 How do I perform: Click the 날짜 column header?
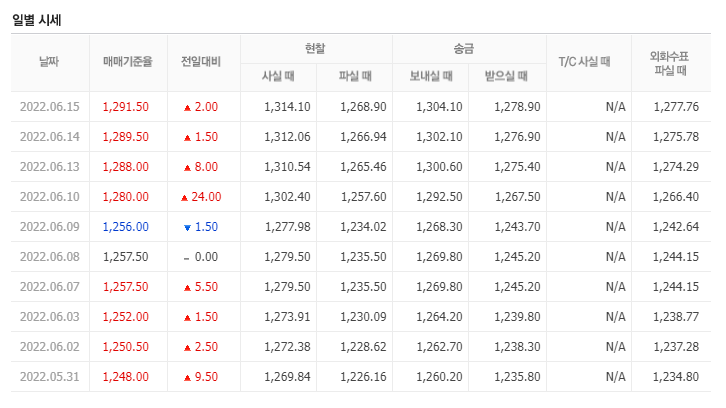pos(49,62)
